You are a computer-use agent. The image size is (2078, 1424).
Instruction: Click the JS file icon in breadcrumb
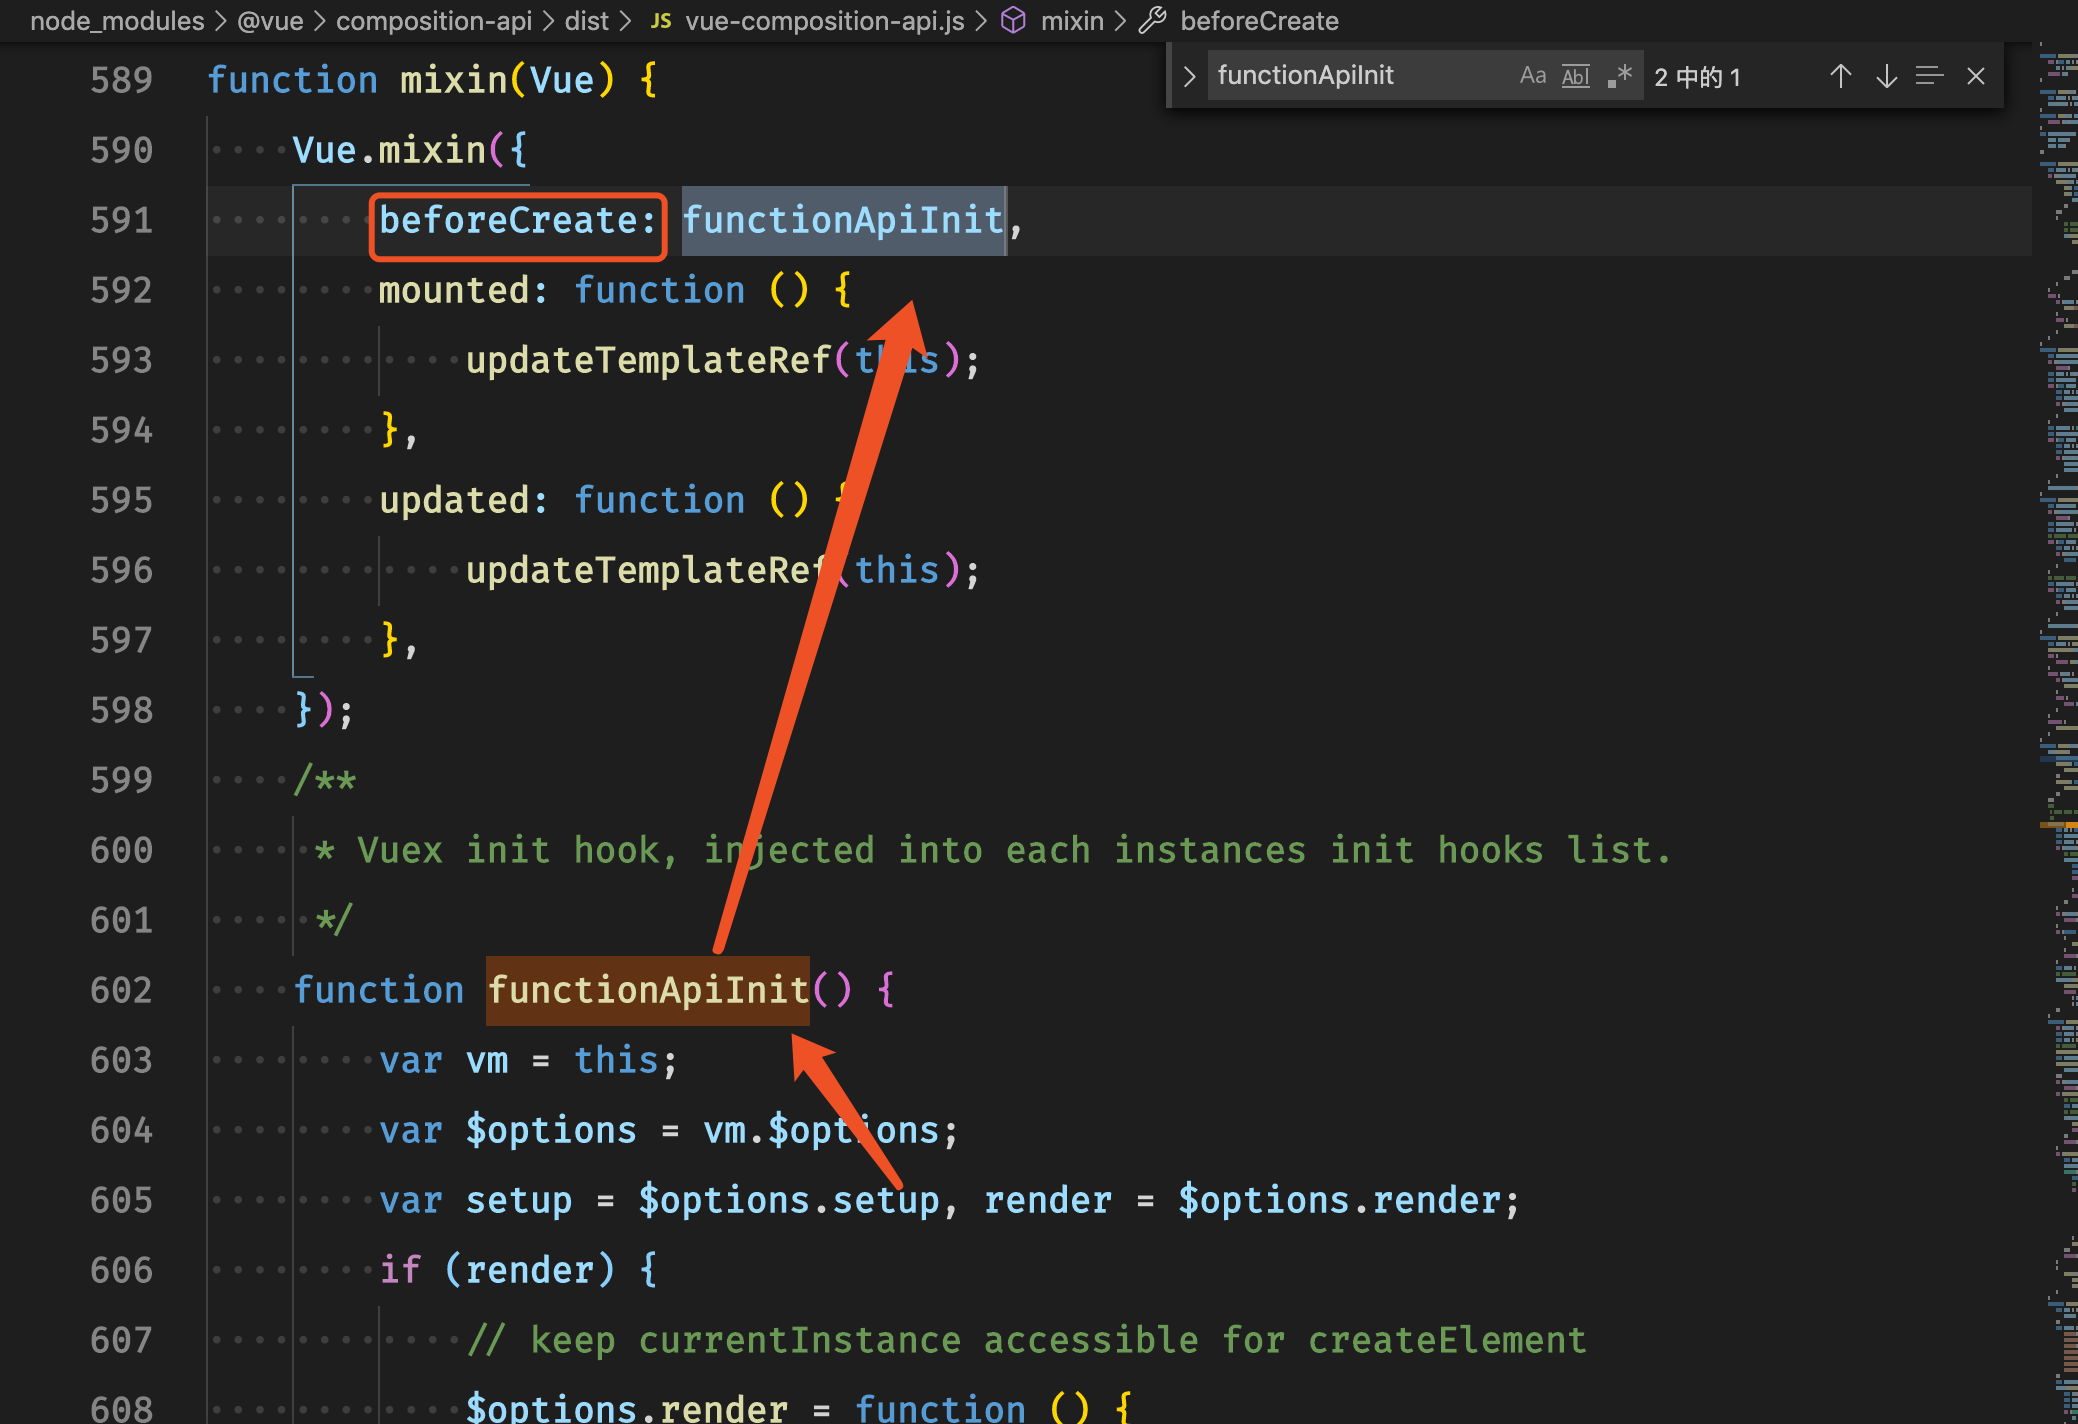pyautogui.click(x=660, y=20)
